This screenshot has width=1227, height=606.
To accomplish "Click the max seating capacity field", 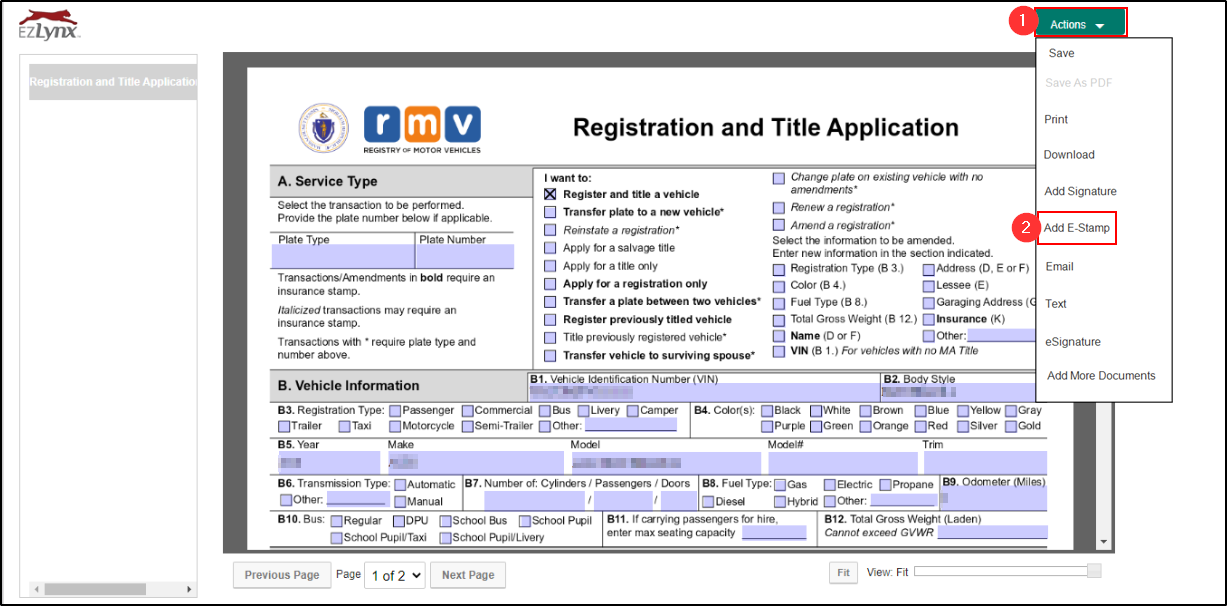I will pos(774,532).
